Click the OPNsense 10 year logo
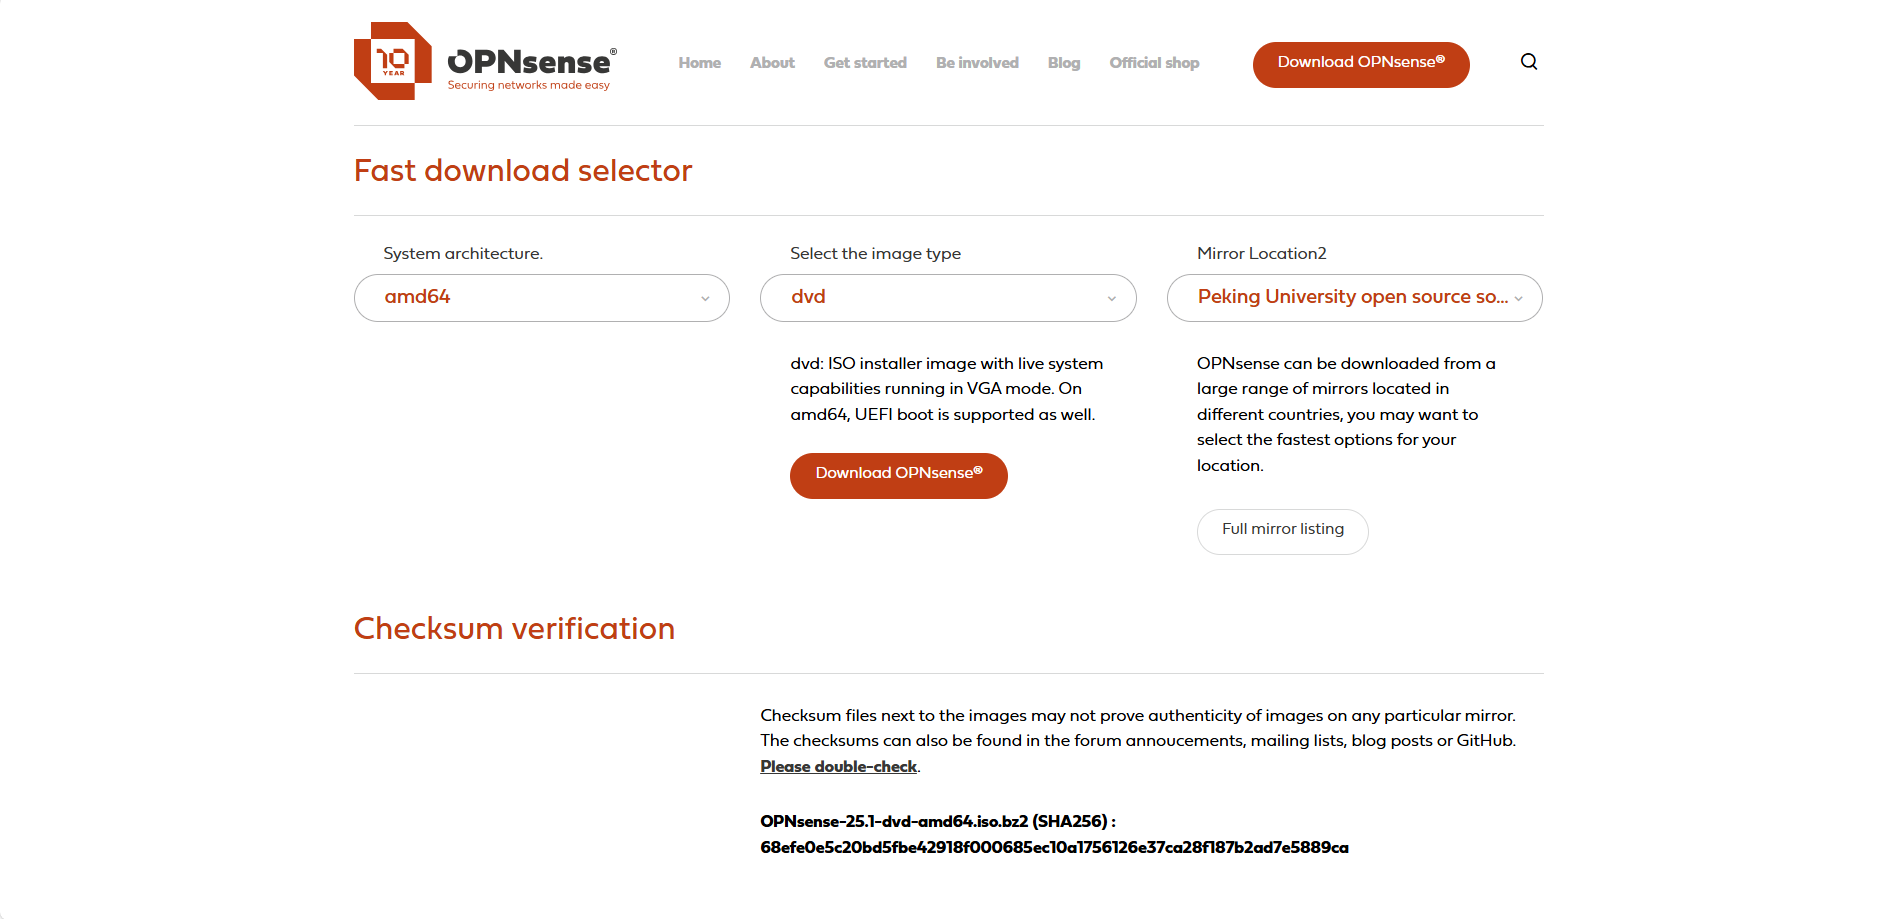The height and width of the screenshot is (919, 1897). click(393, 61)
